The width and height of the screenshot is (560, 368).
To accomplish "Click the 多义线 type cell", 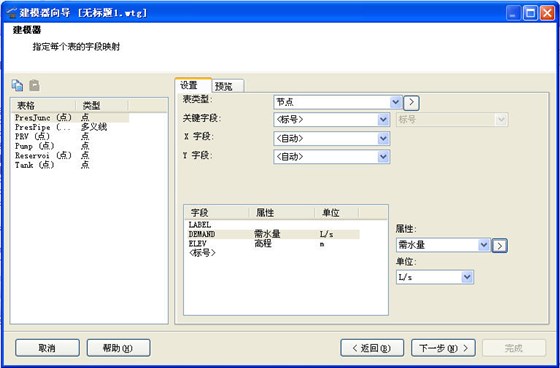I will pyautogui.click(x=94, y=127).
